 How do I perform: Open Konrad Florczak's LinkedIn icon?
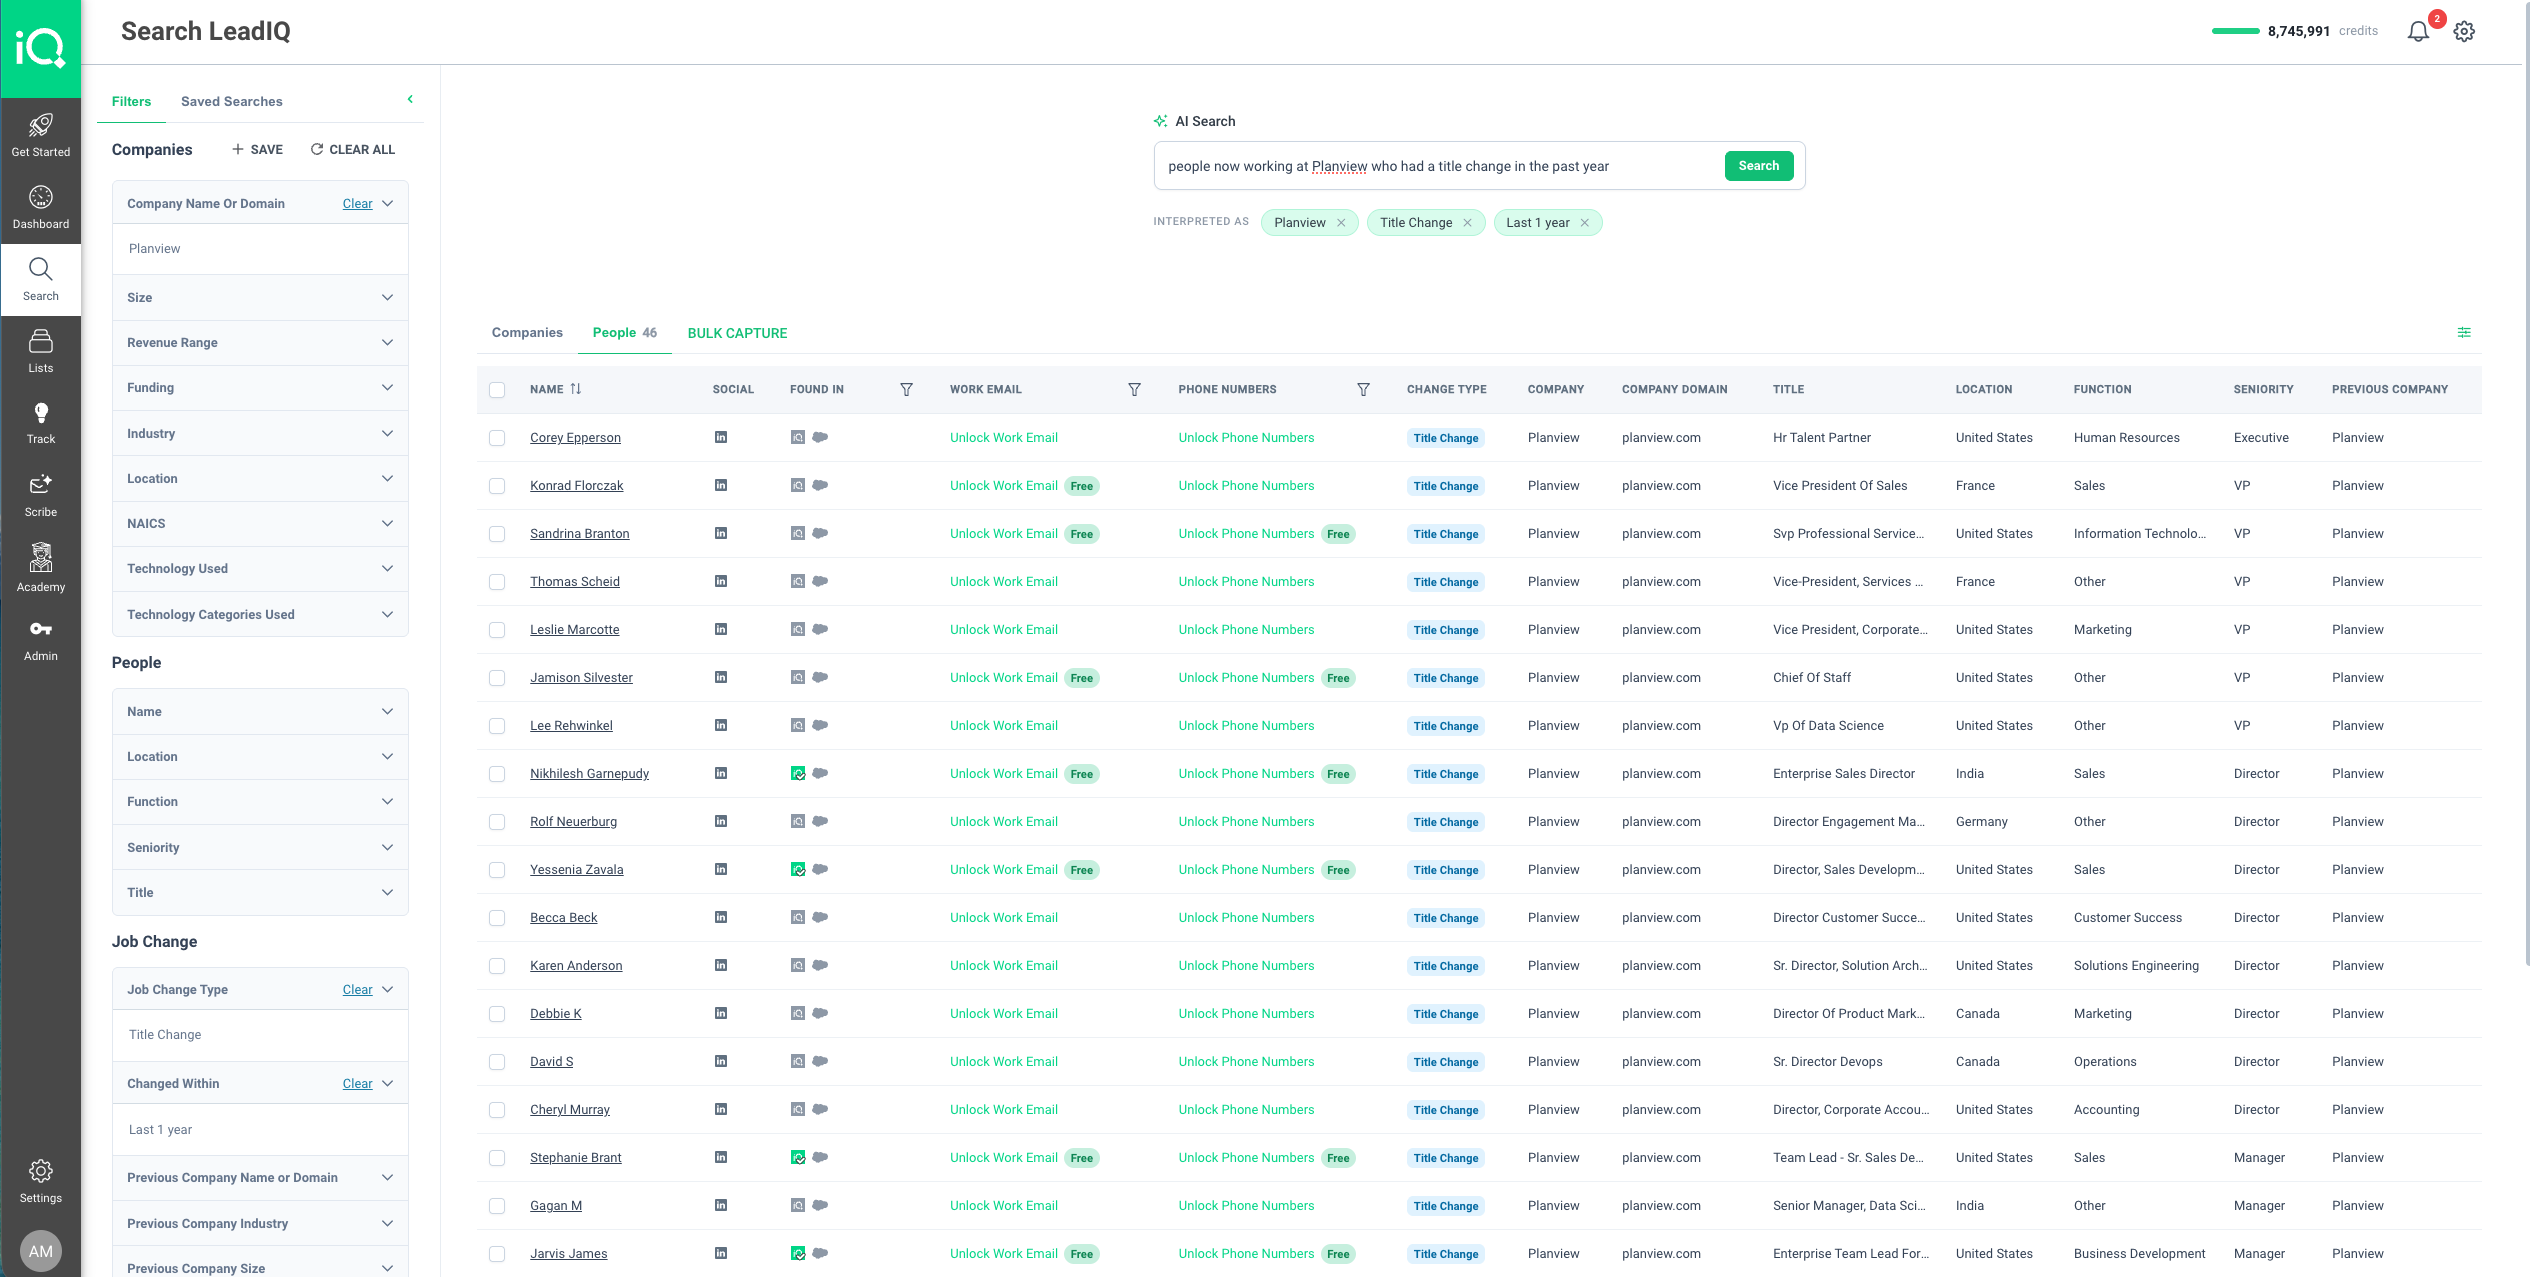(x=720, y=485)
